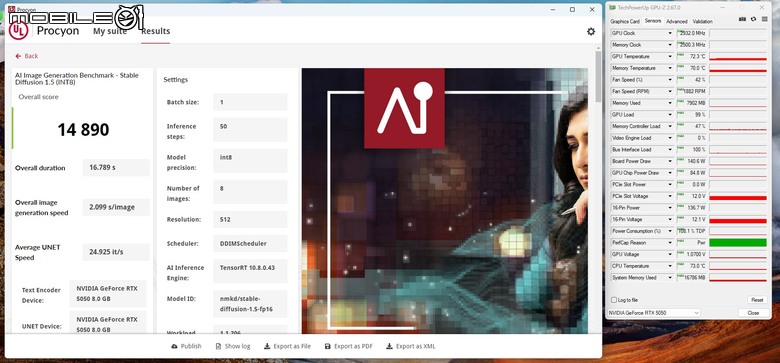780x363 pixels.
Task: Click the green PerfCap Reason bar
Action: click(738, 243)
